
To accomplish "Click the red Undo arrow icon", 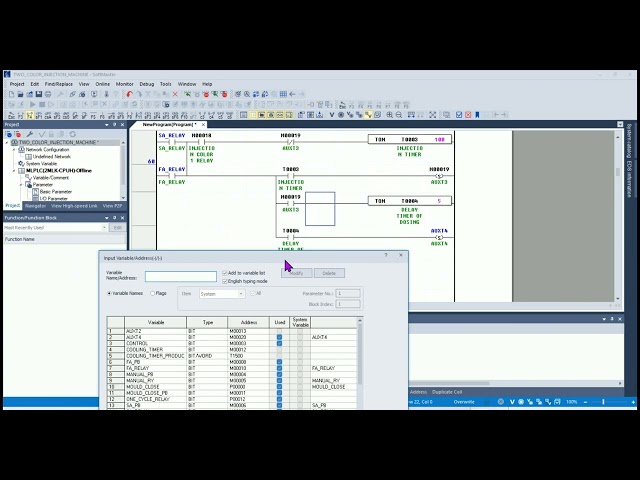I will (129, 94).
